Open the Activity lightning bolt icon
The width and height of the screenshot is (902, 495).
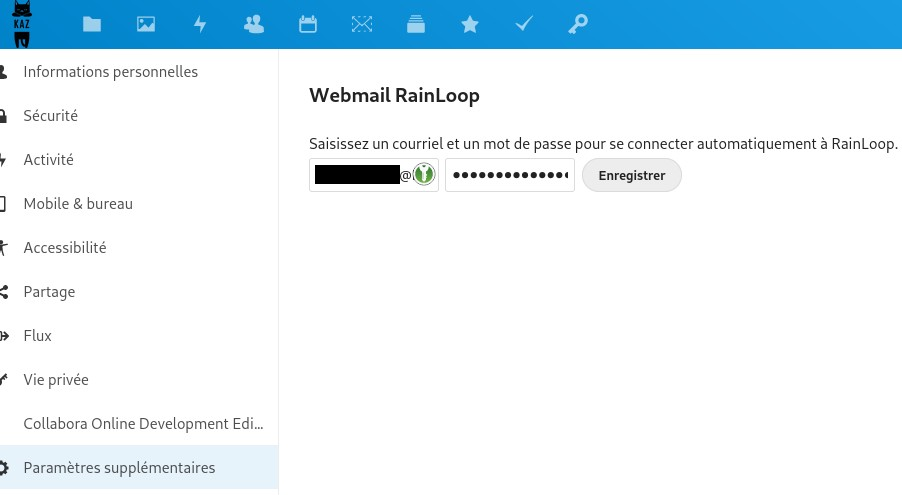coord(200,25)
